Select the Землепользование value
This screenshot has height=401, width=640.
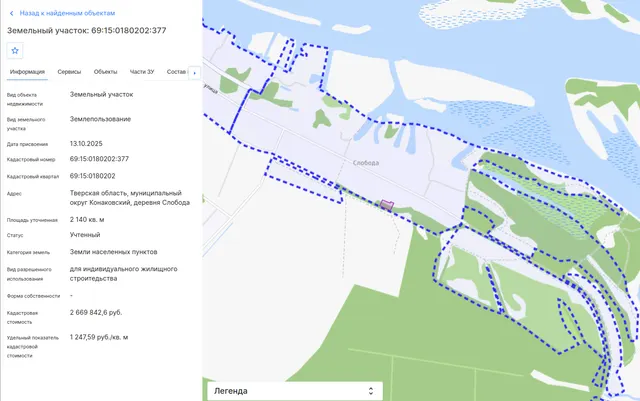click(x=100, y=119)
